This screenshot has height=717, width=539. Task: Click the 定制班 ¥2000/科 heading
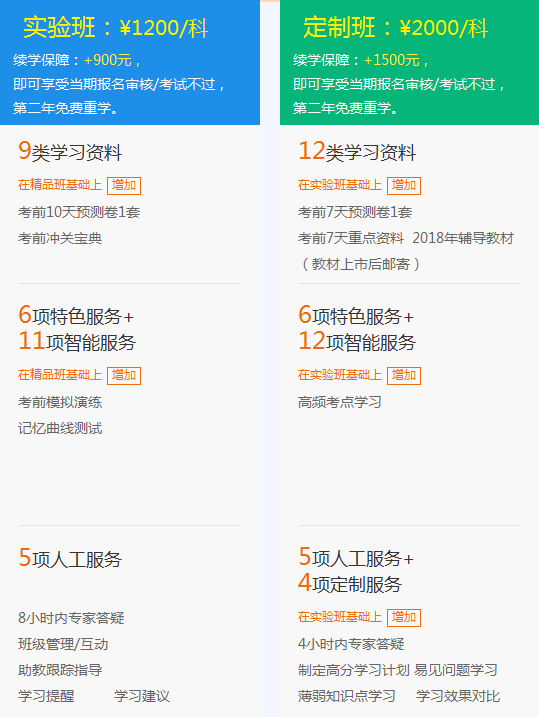coord(395,27)
